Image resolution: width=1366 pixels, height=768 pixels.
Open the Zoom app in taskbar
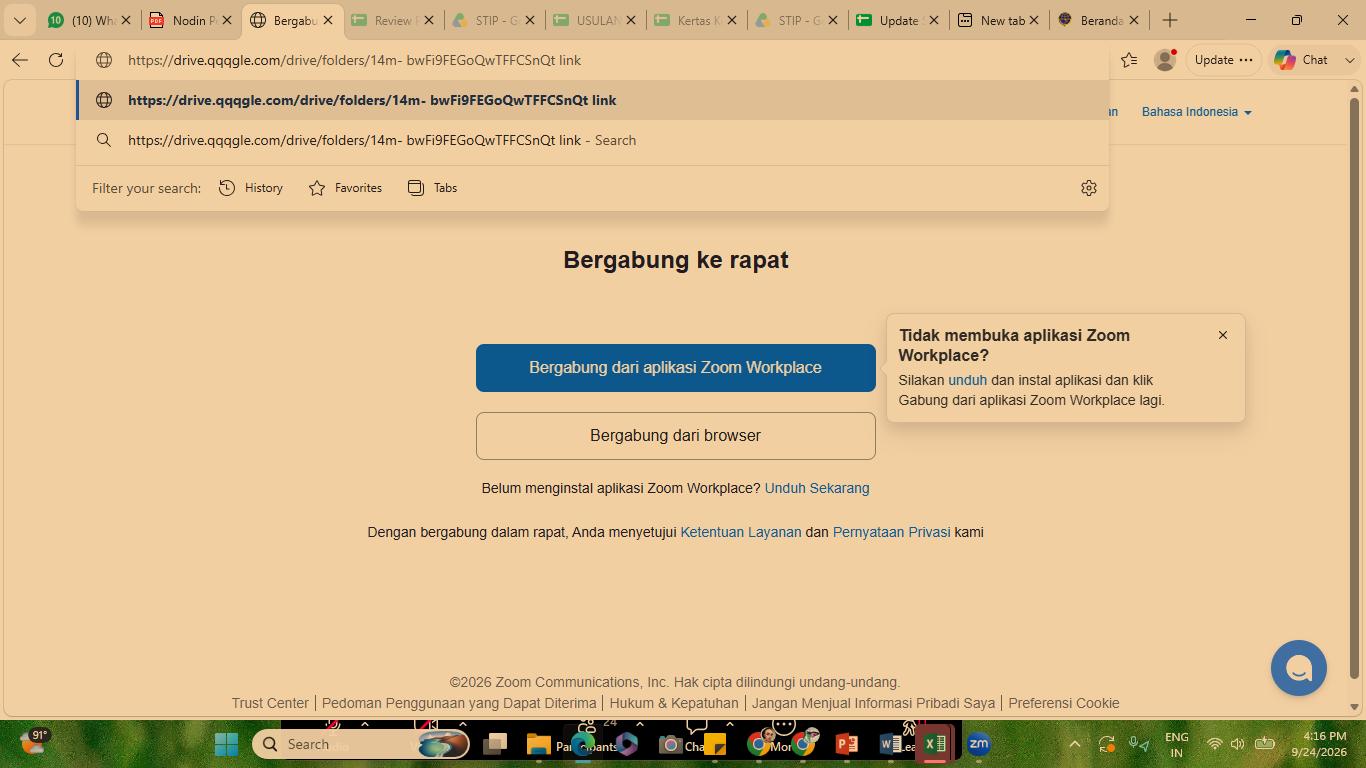point(978,744)
